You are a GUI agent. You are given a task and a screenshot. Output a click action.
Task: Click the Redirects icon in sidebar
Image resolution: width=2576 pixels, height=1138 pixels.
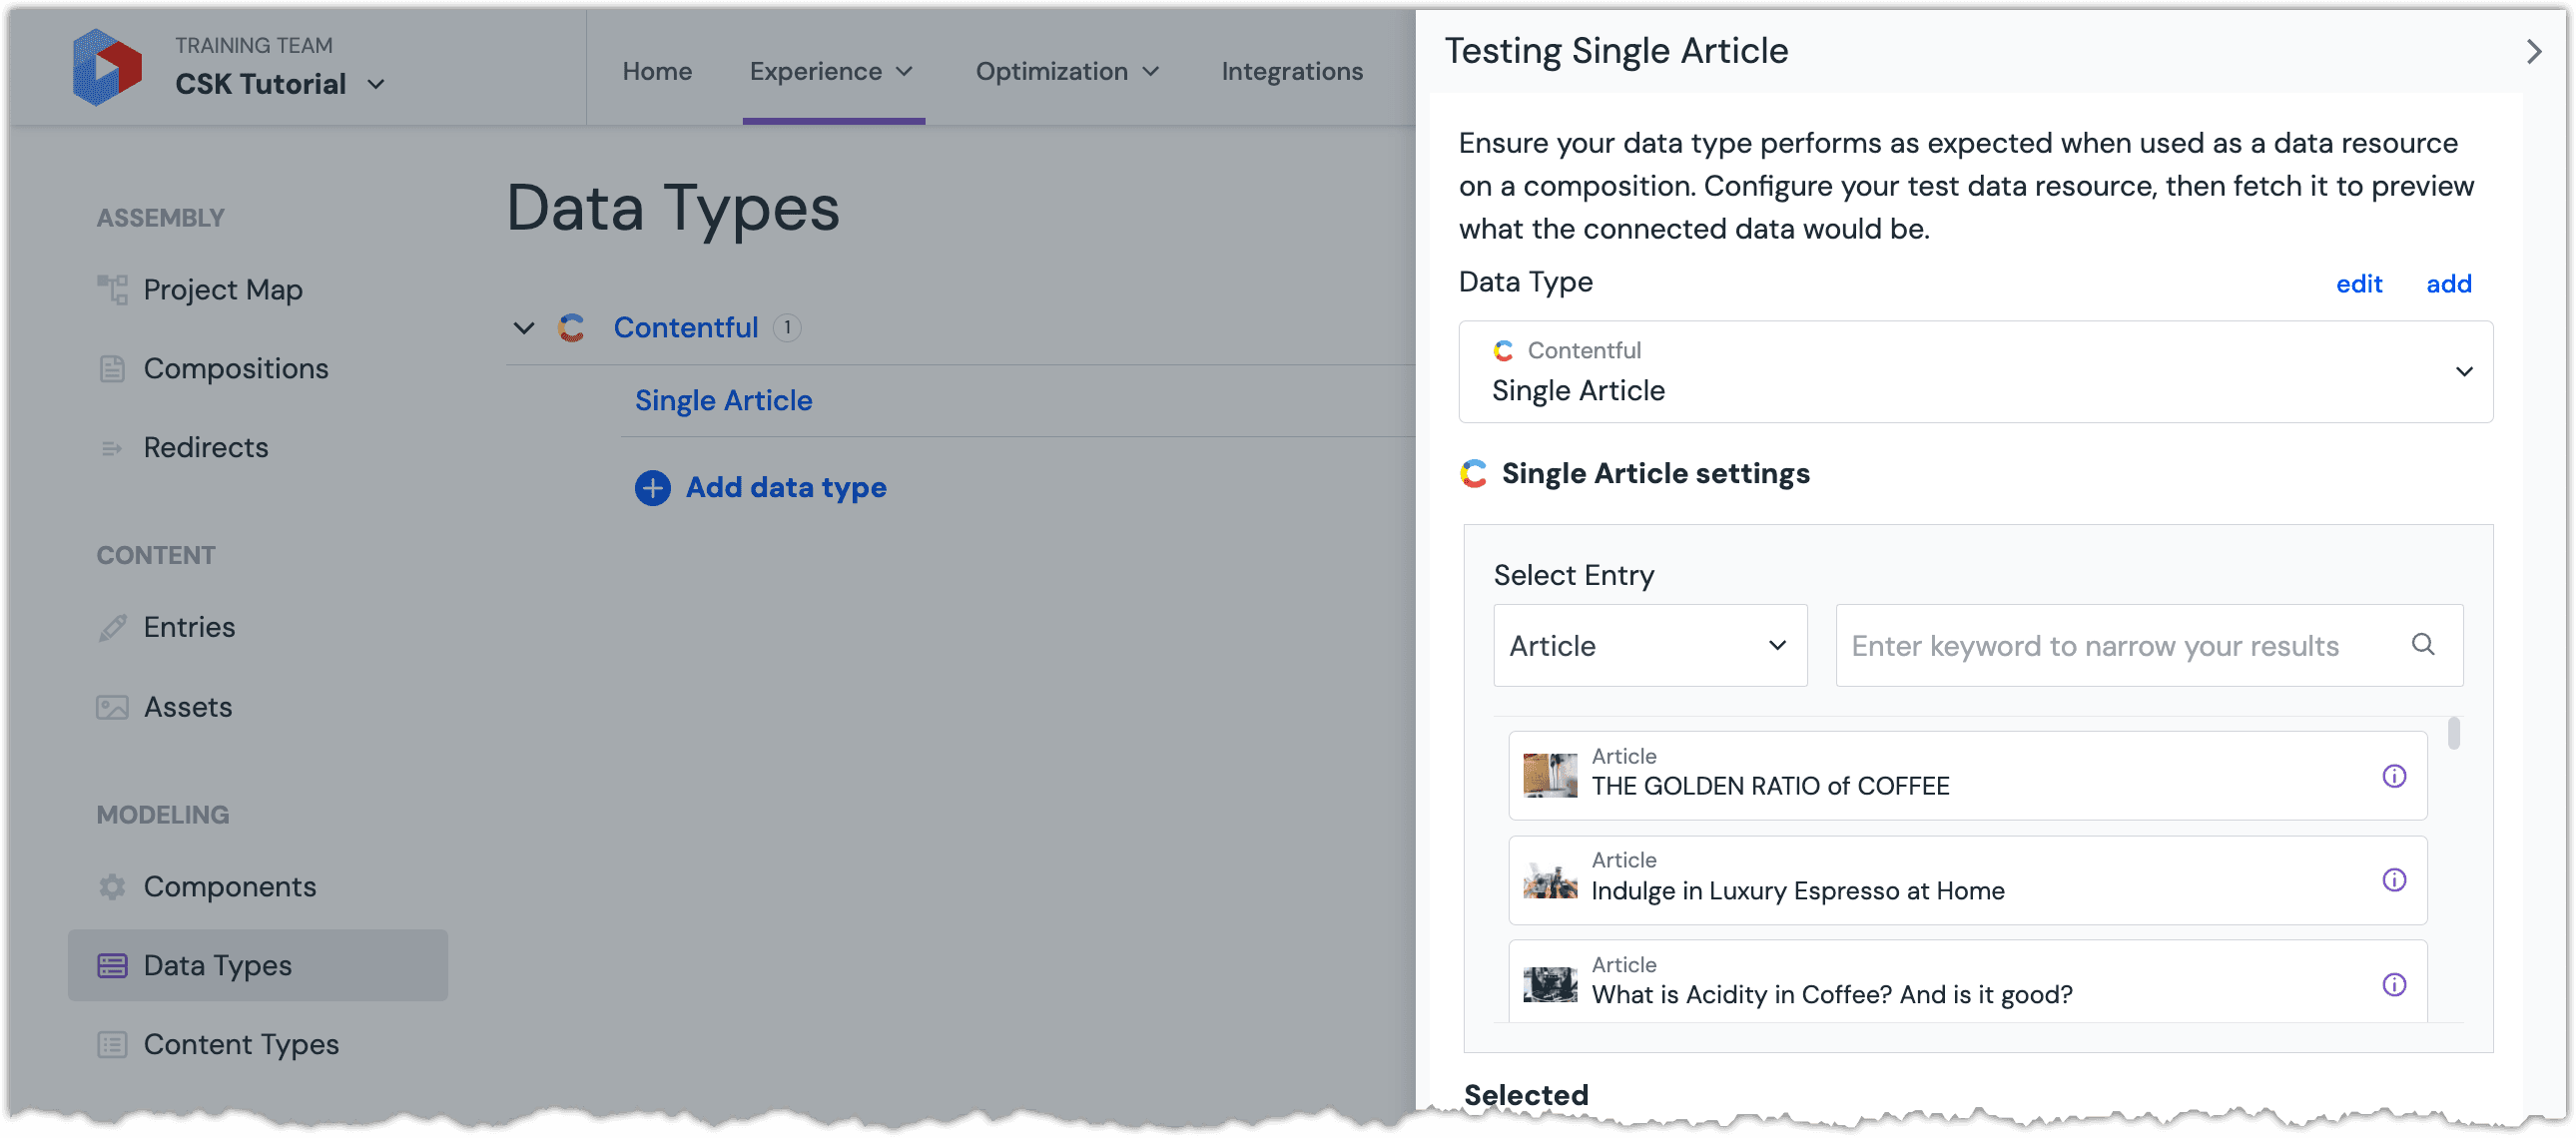tap(112, 446)
